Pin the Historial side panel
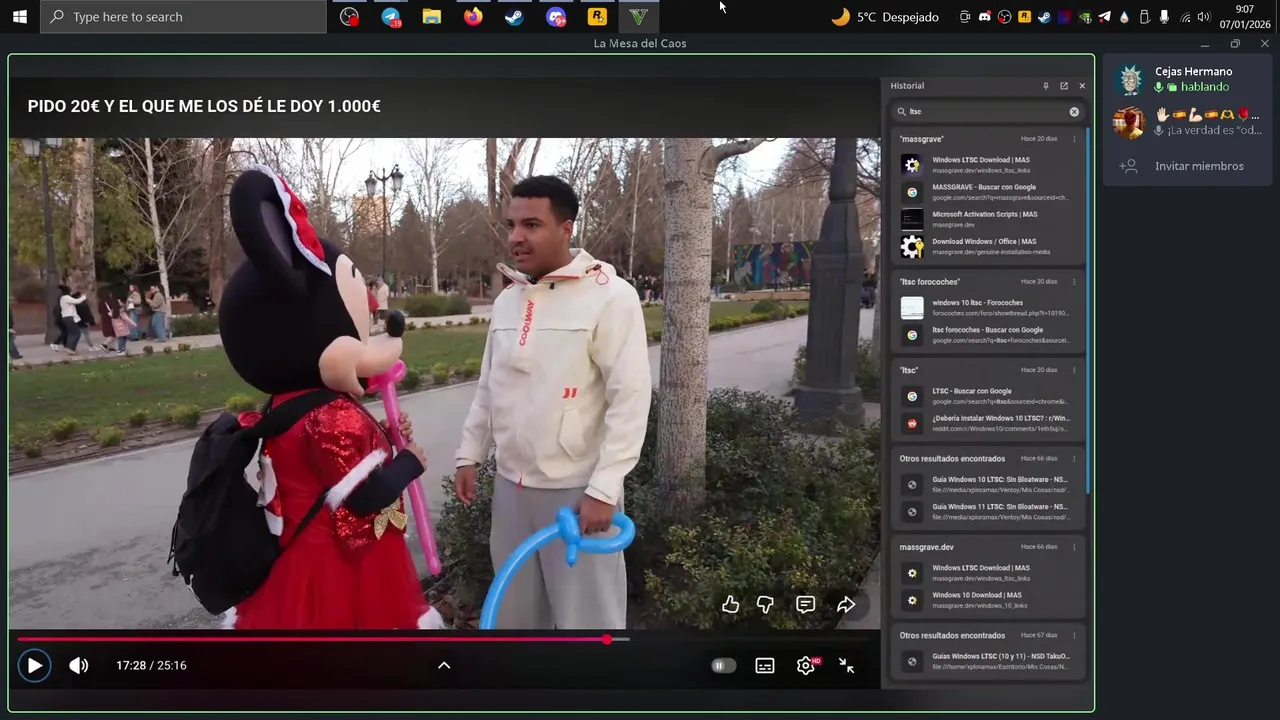Viewport: 1280px width, 720px height. click(x=1046, y=86)
